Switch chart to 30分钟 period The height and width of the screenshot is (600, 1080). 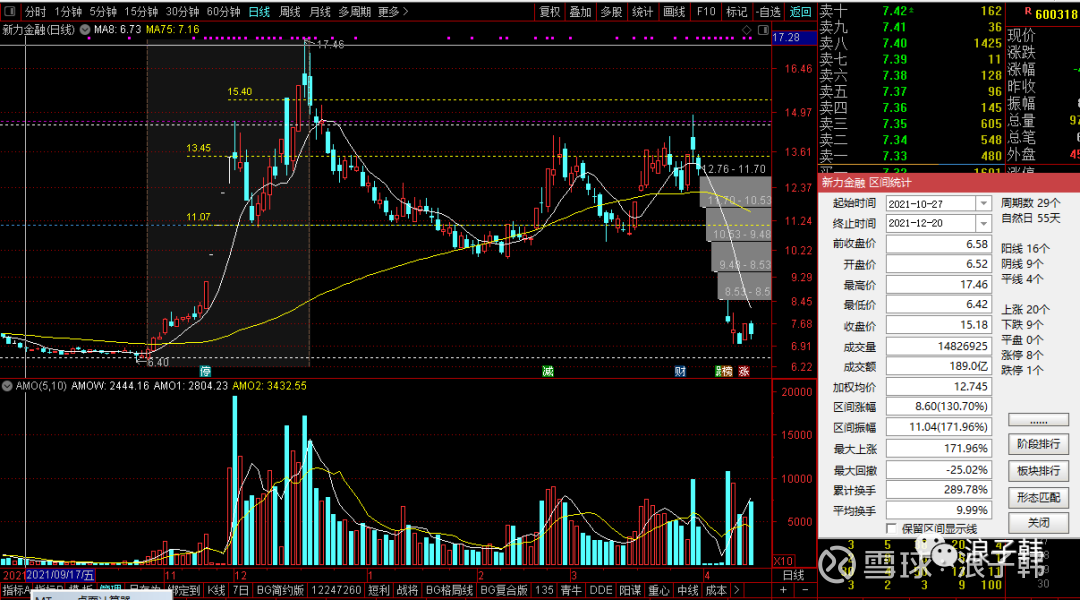click(183, 12)
